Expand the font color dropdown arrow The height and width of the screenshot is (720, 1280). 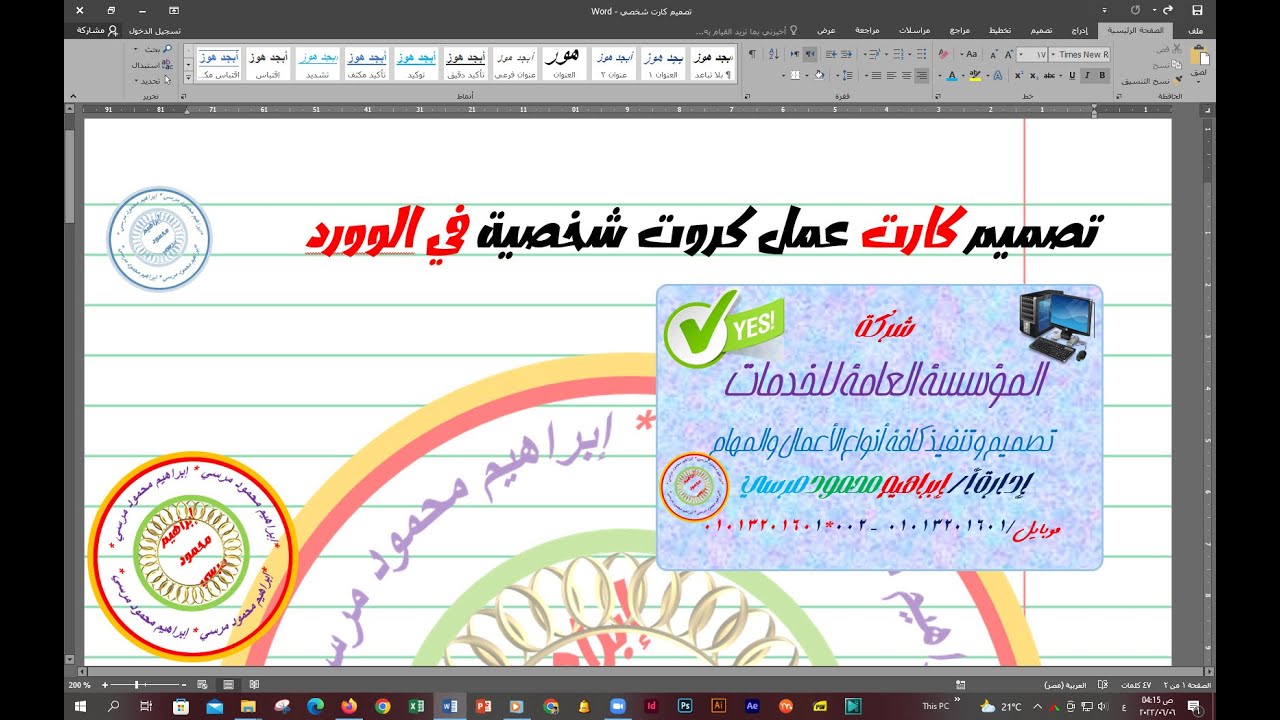click(x=940, y=75)
